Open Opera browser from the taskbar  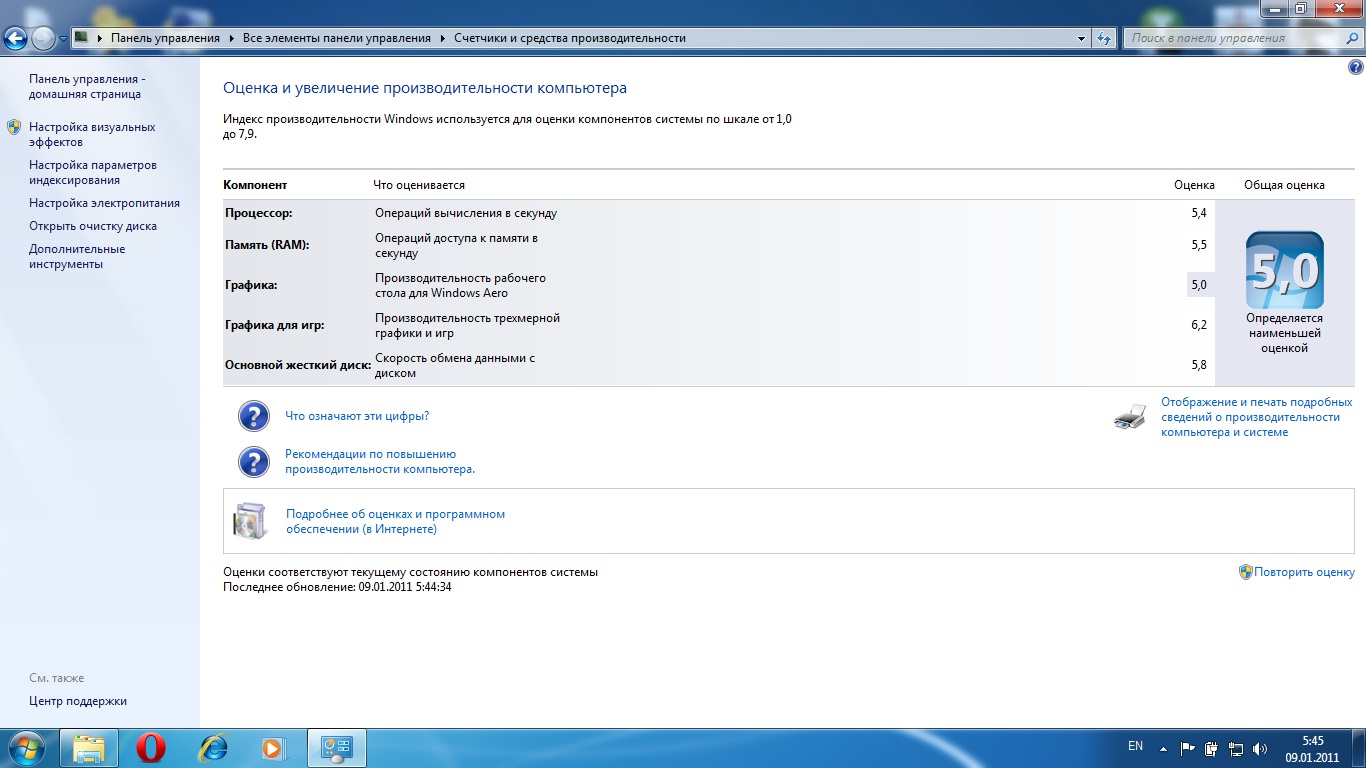[151, 747]
